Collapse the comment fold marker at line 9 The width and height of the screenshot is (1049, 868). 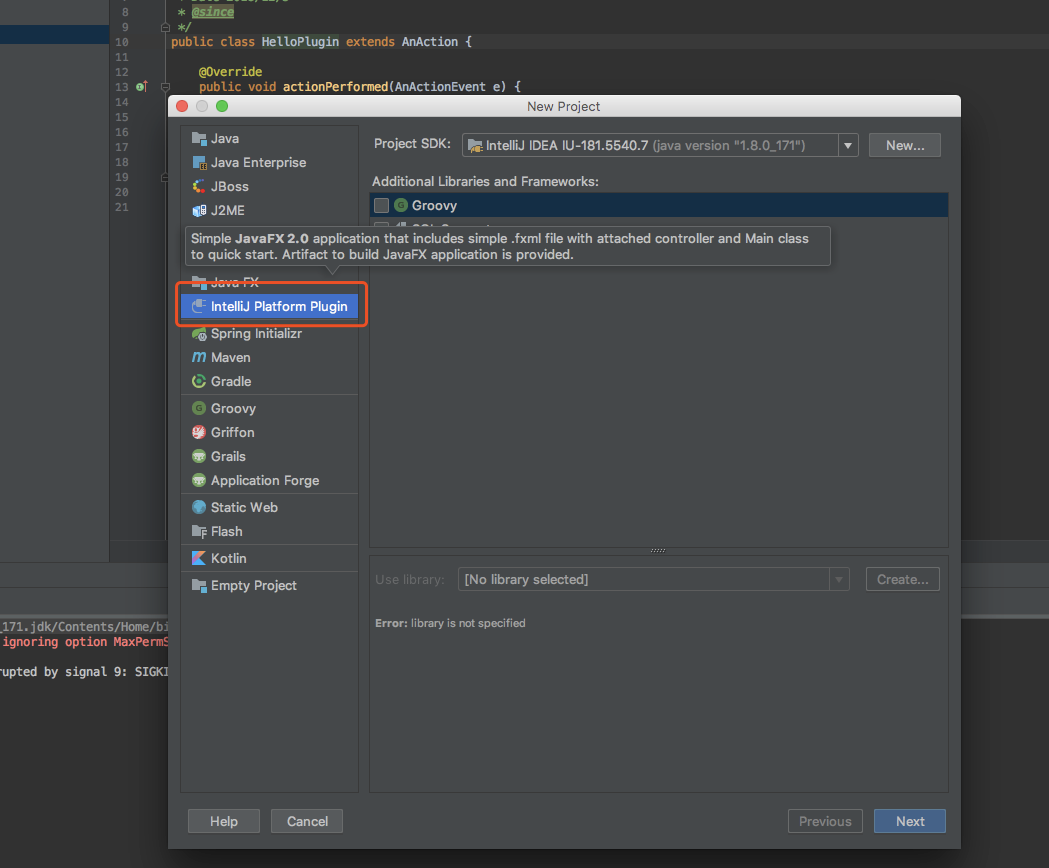[x=165, y=27]
